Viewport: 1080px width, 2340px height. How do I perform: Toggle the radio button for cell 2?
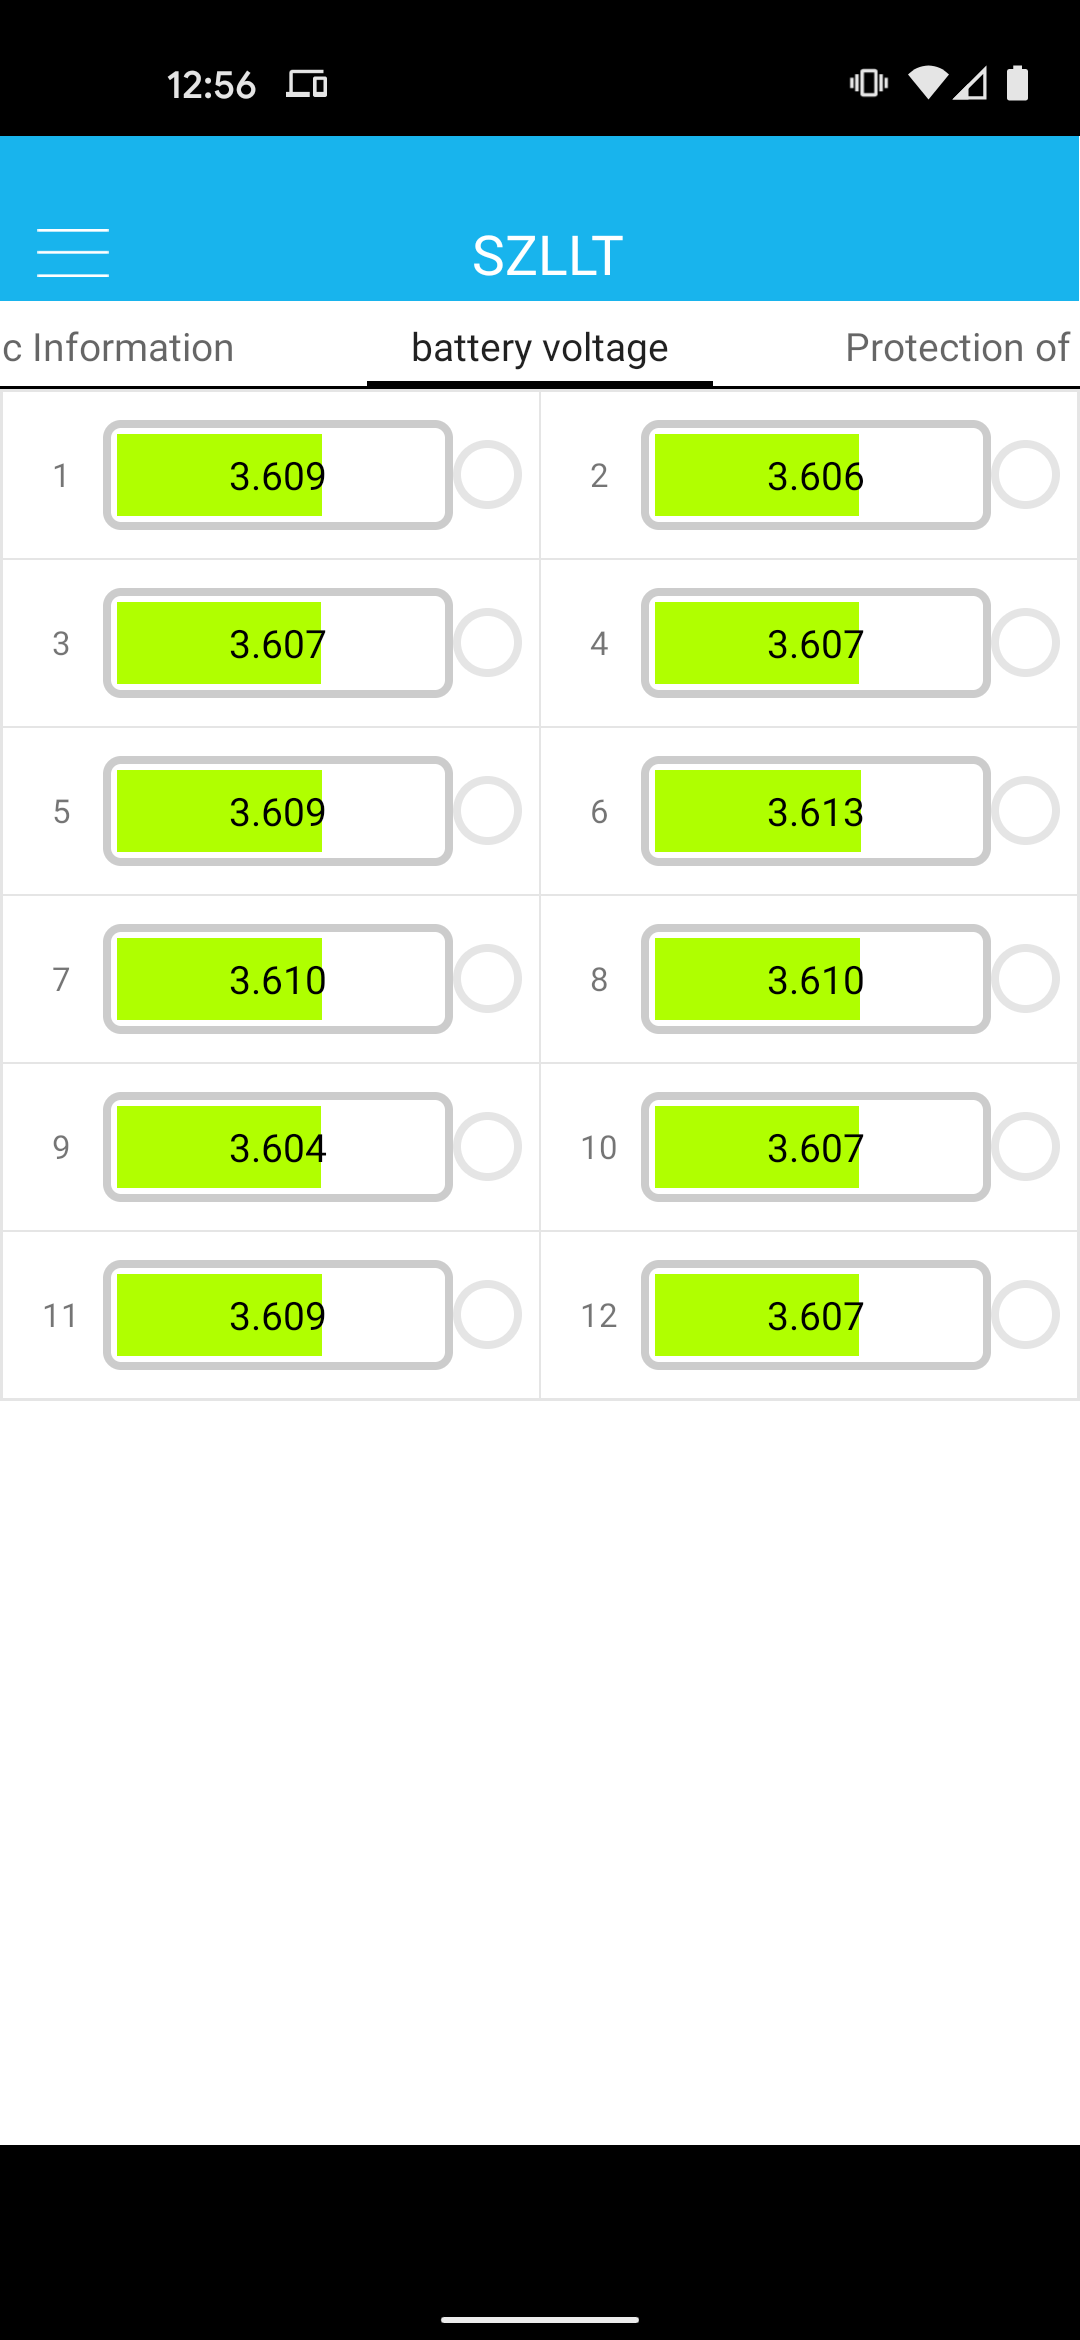click(1026, 475)
